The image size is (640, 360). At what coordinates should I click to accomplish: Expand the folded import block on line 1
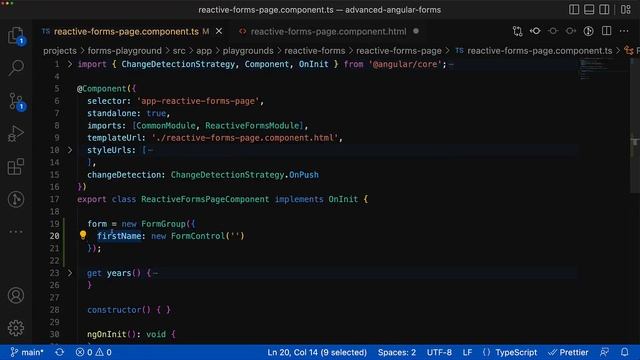[70, 64]
